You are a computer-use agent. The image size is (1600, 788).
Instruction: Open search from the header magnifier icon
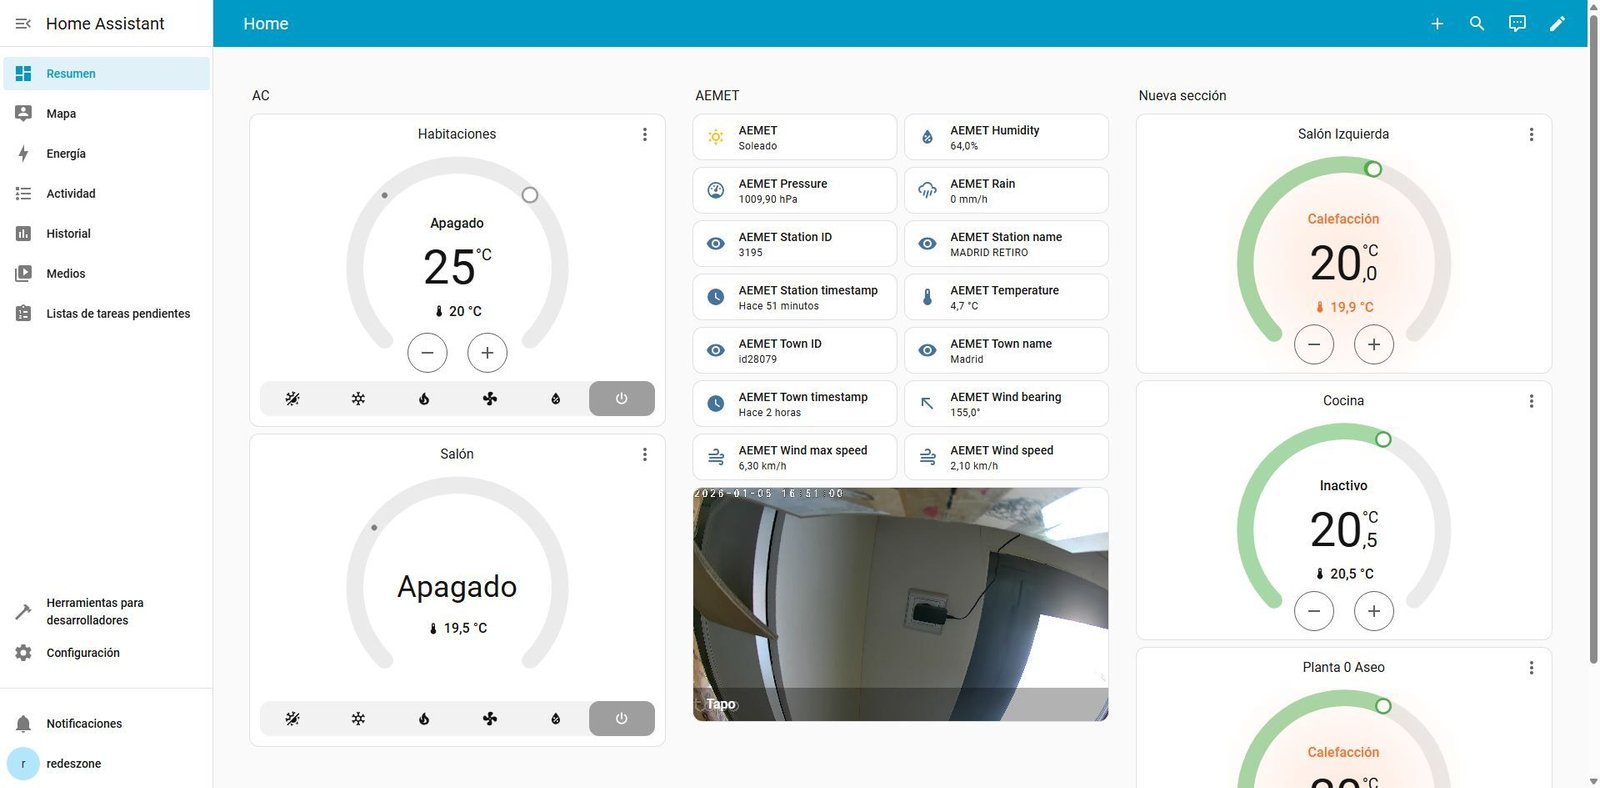click(x=1477, y=23)
